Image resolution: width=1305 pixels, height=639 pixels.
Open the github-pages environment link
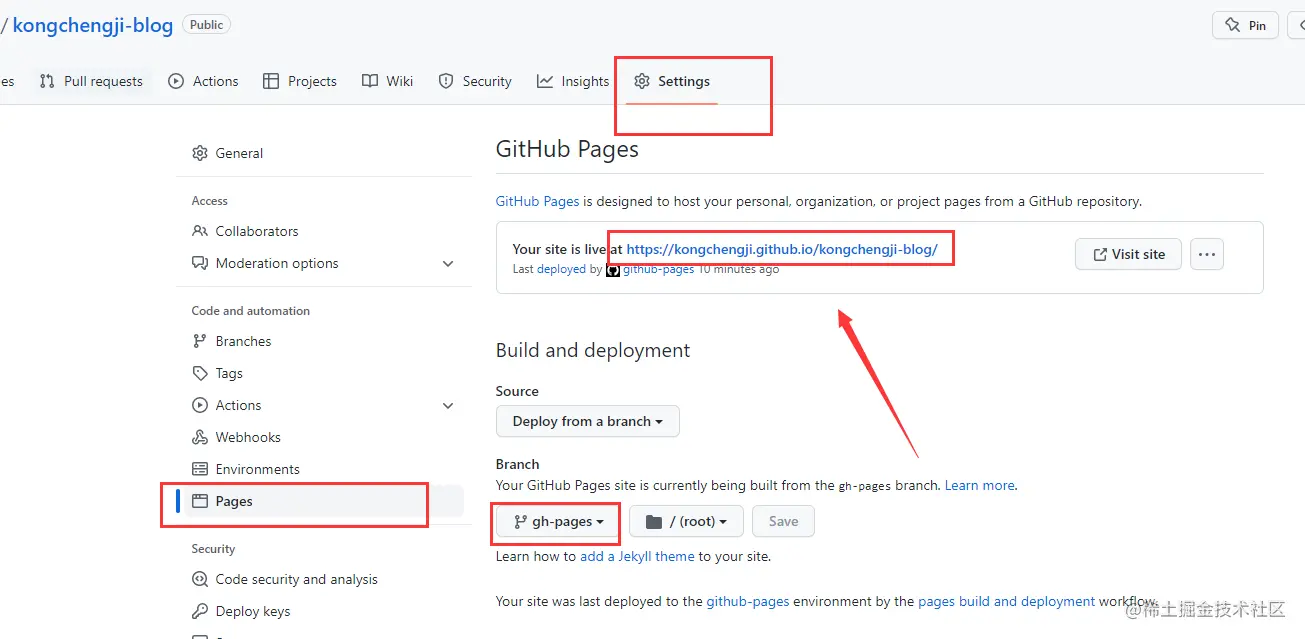tap(748, 601)
